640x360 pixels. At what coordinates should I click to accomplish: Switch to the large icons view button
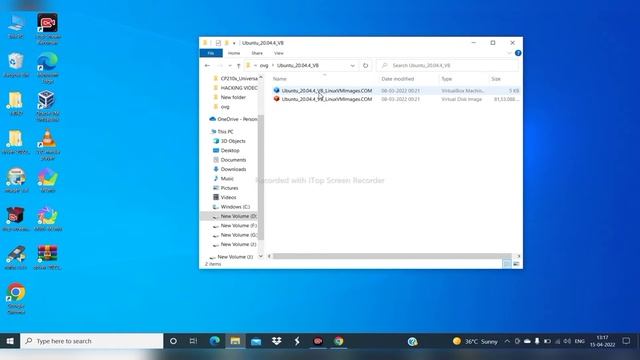pyautogui.click(x=516, y=264)
